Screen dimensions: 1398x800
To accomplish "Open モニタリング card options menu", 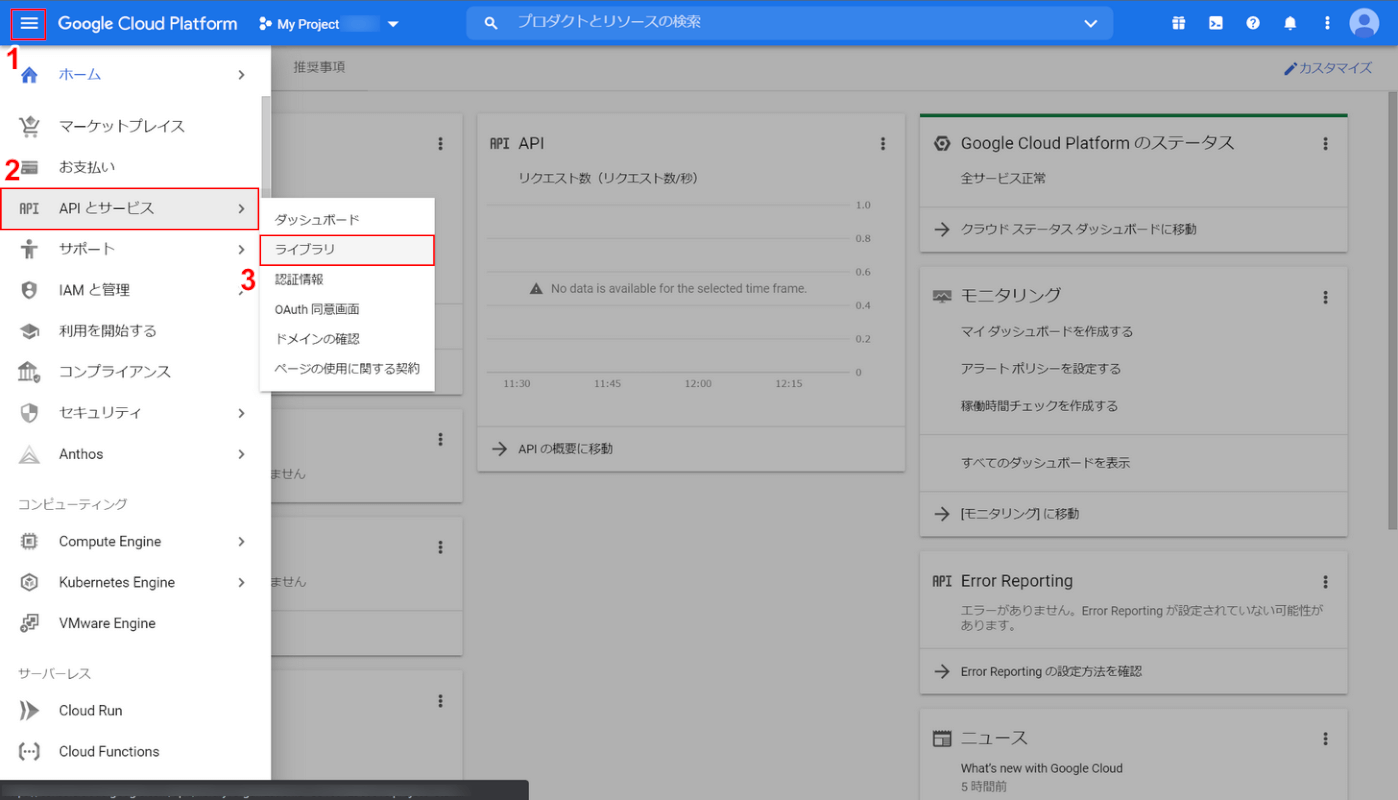I will pyautogui.click(x=1326, y=297).
